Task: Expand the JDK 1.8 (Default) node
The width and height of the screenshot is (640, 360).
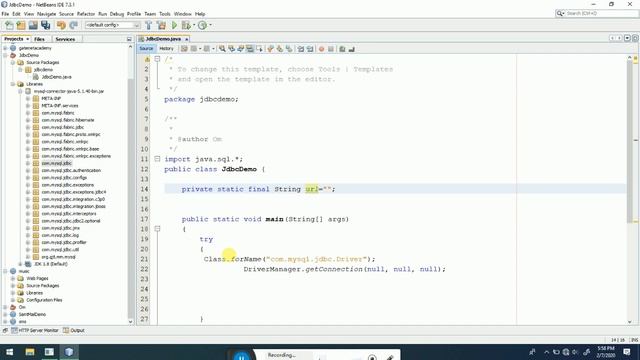Action: point(20,264)
